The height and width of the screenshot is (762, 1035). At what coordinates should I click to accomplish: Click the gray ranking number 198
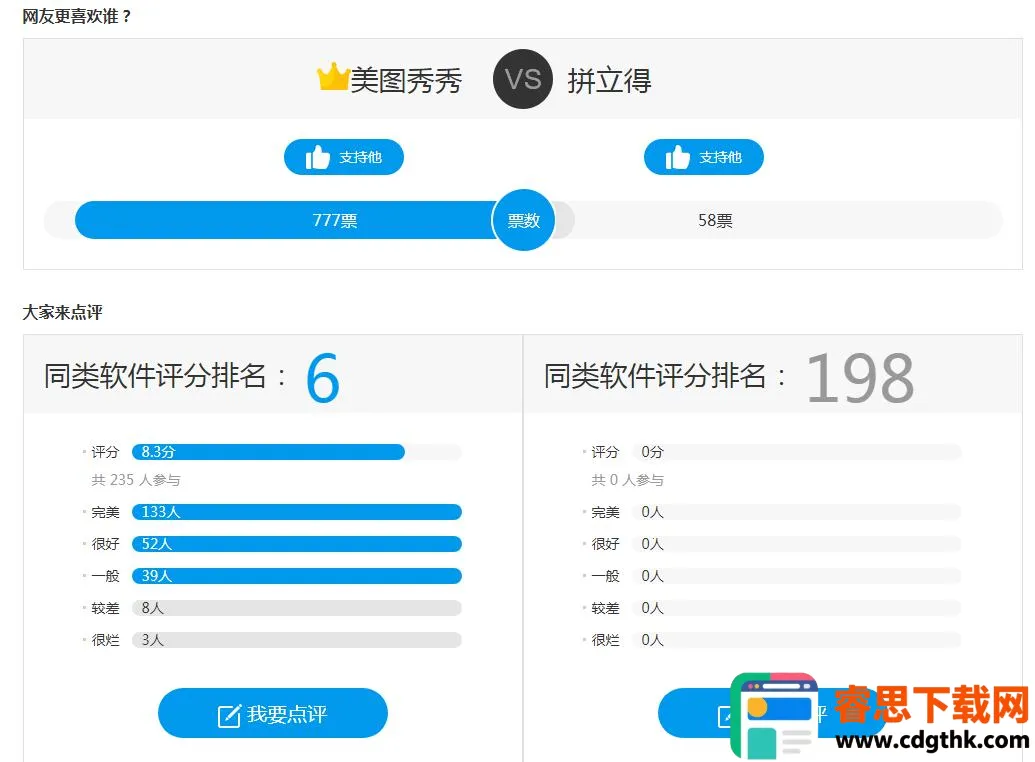[859, 378]
